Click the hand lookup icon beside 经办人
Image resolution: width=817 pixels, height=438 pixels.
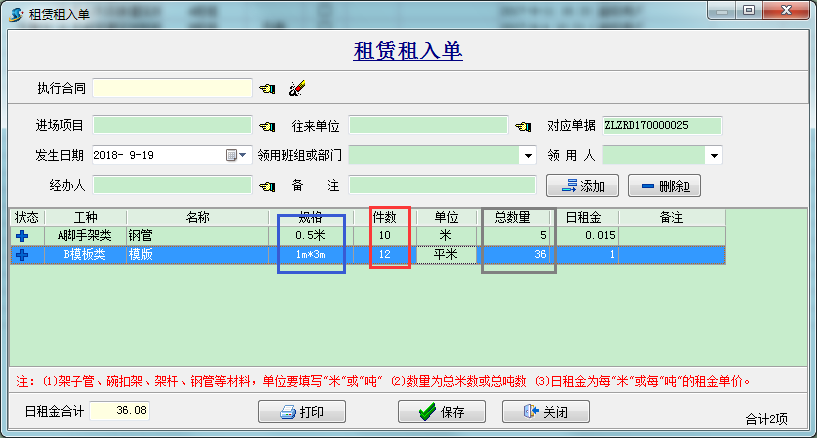point(267,185)
